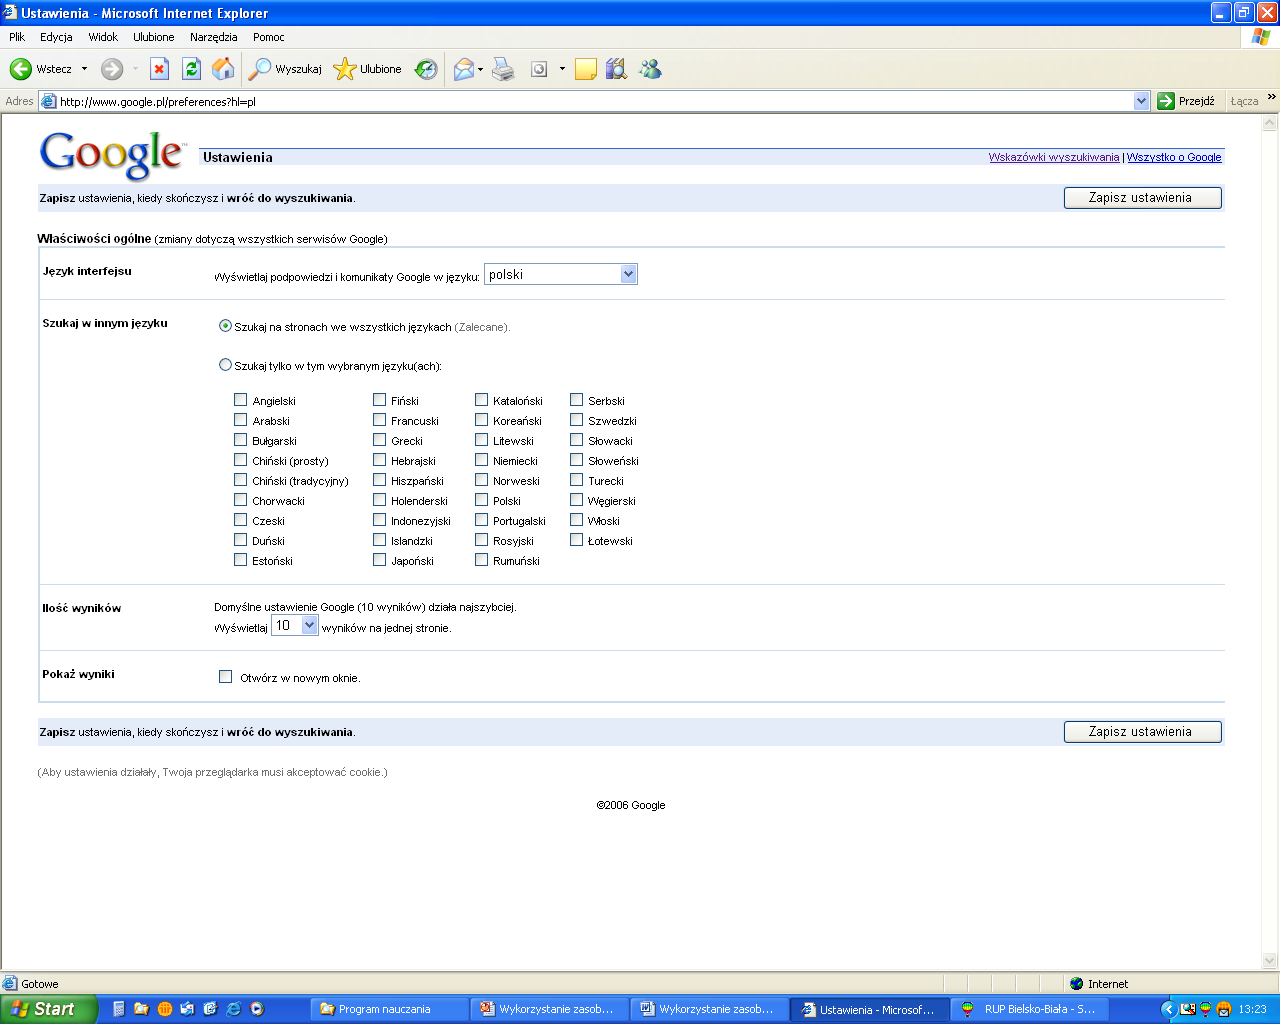Click the Google logo

click(x=112, y=155)
